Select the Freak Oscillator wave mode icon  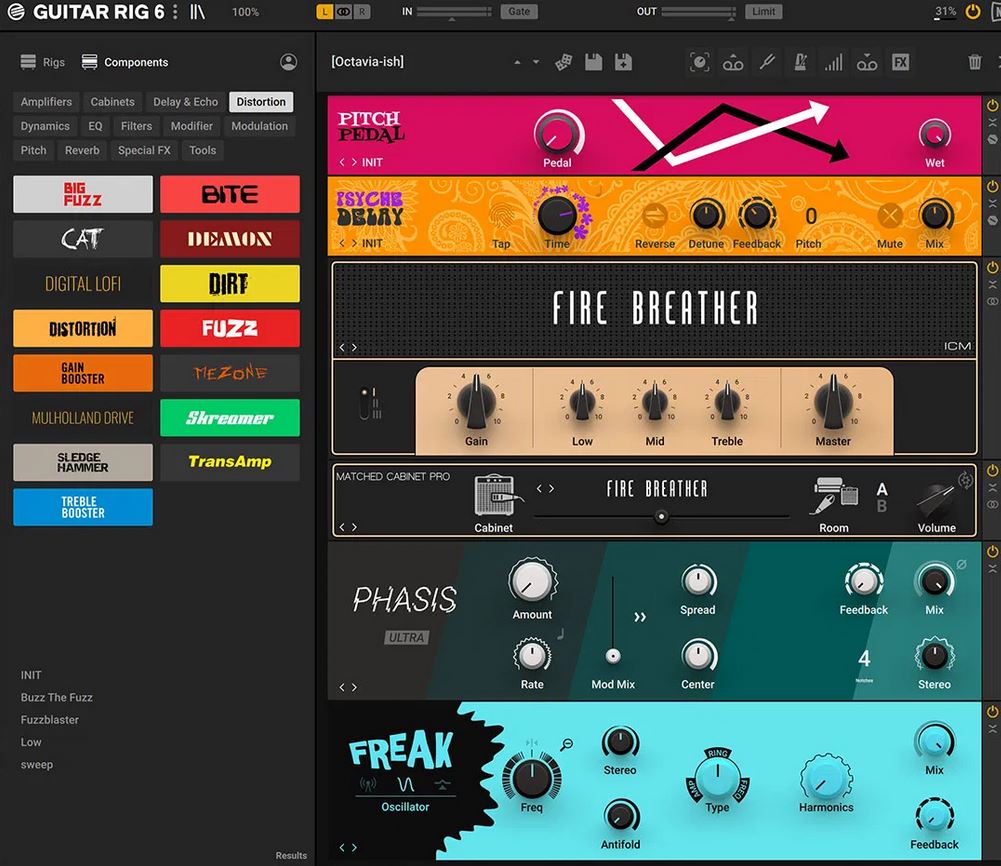[405, 784]
